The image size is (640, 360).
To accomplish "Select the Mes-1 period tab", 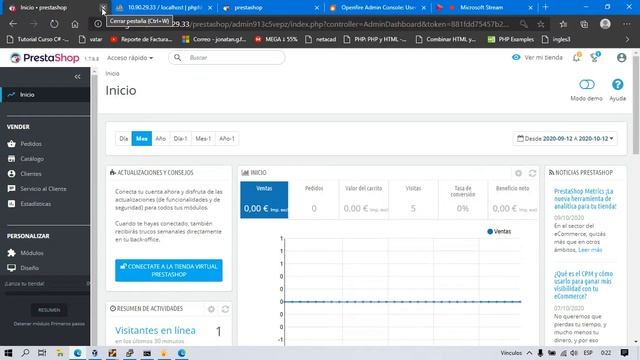I will tap(203, 138).
